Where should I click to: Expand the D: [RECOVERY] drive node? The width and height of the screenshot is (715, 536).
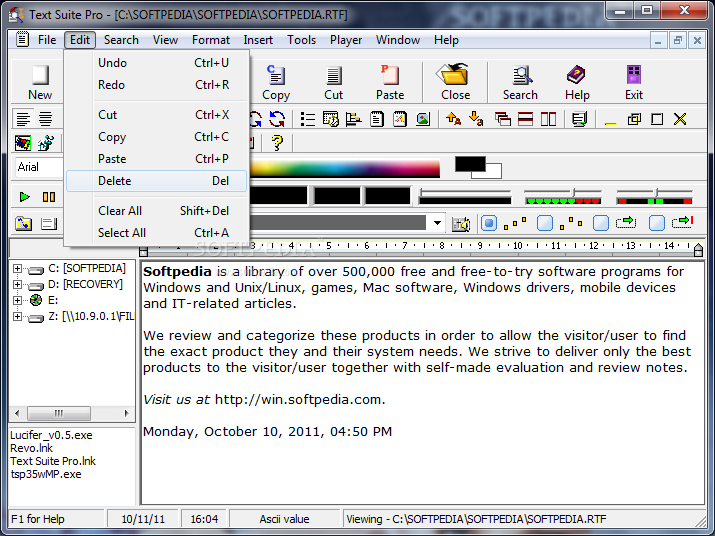coord(17,284)
